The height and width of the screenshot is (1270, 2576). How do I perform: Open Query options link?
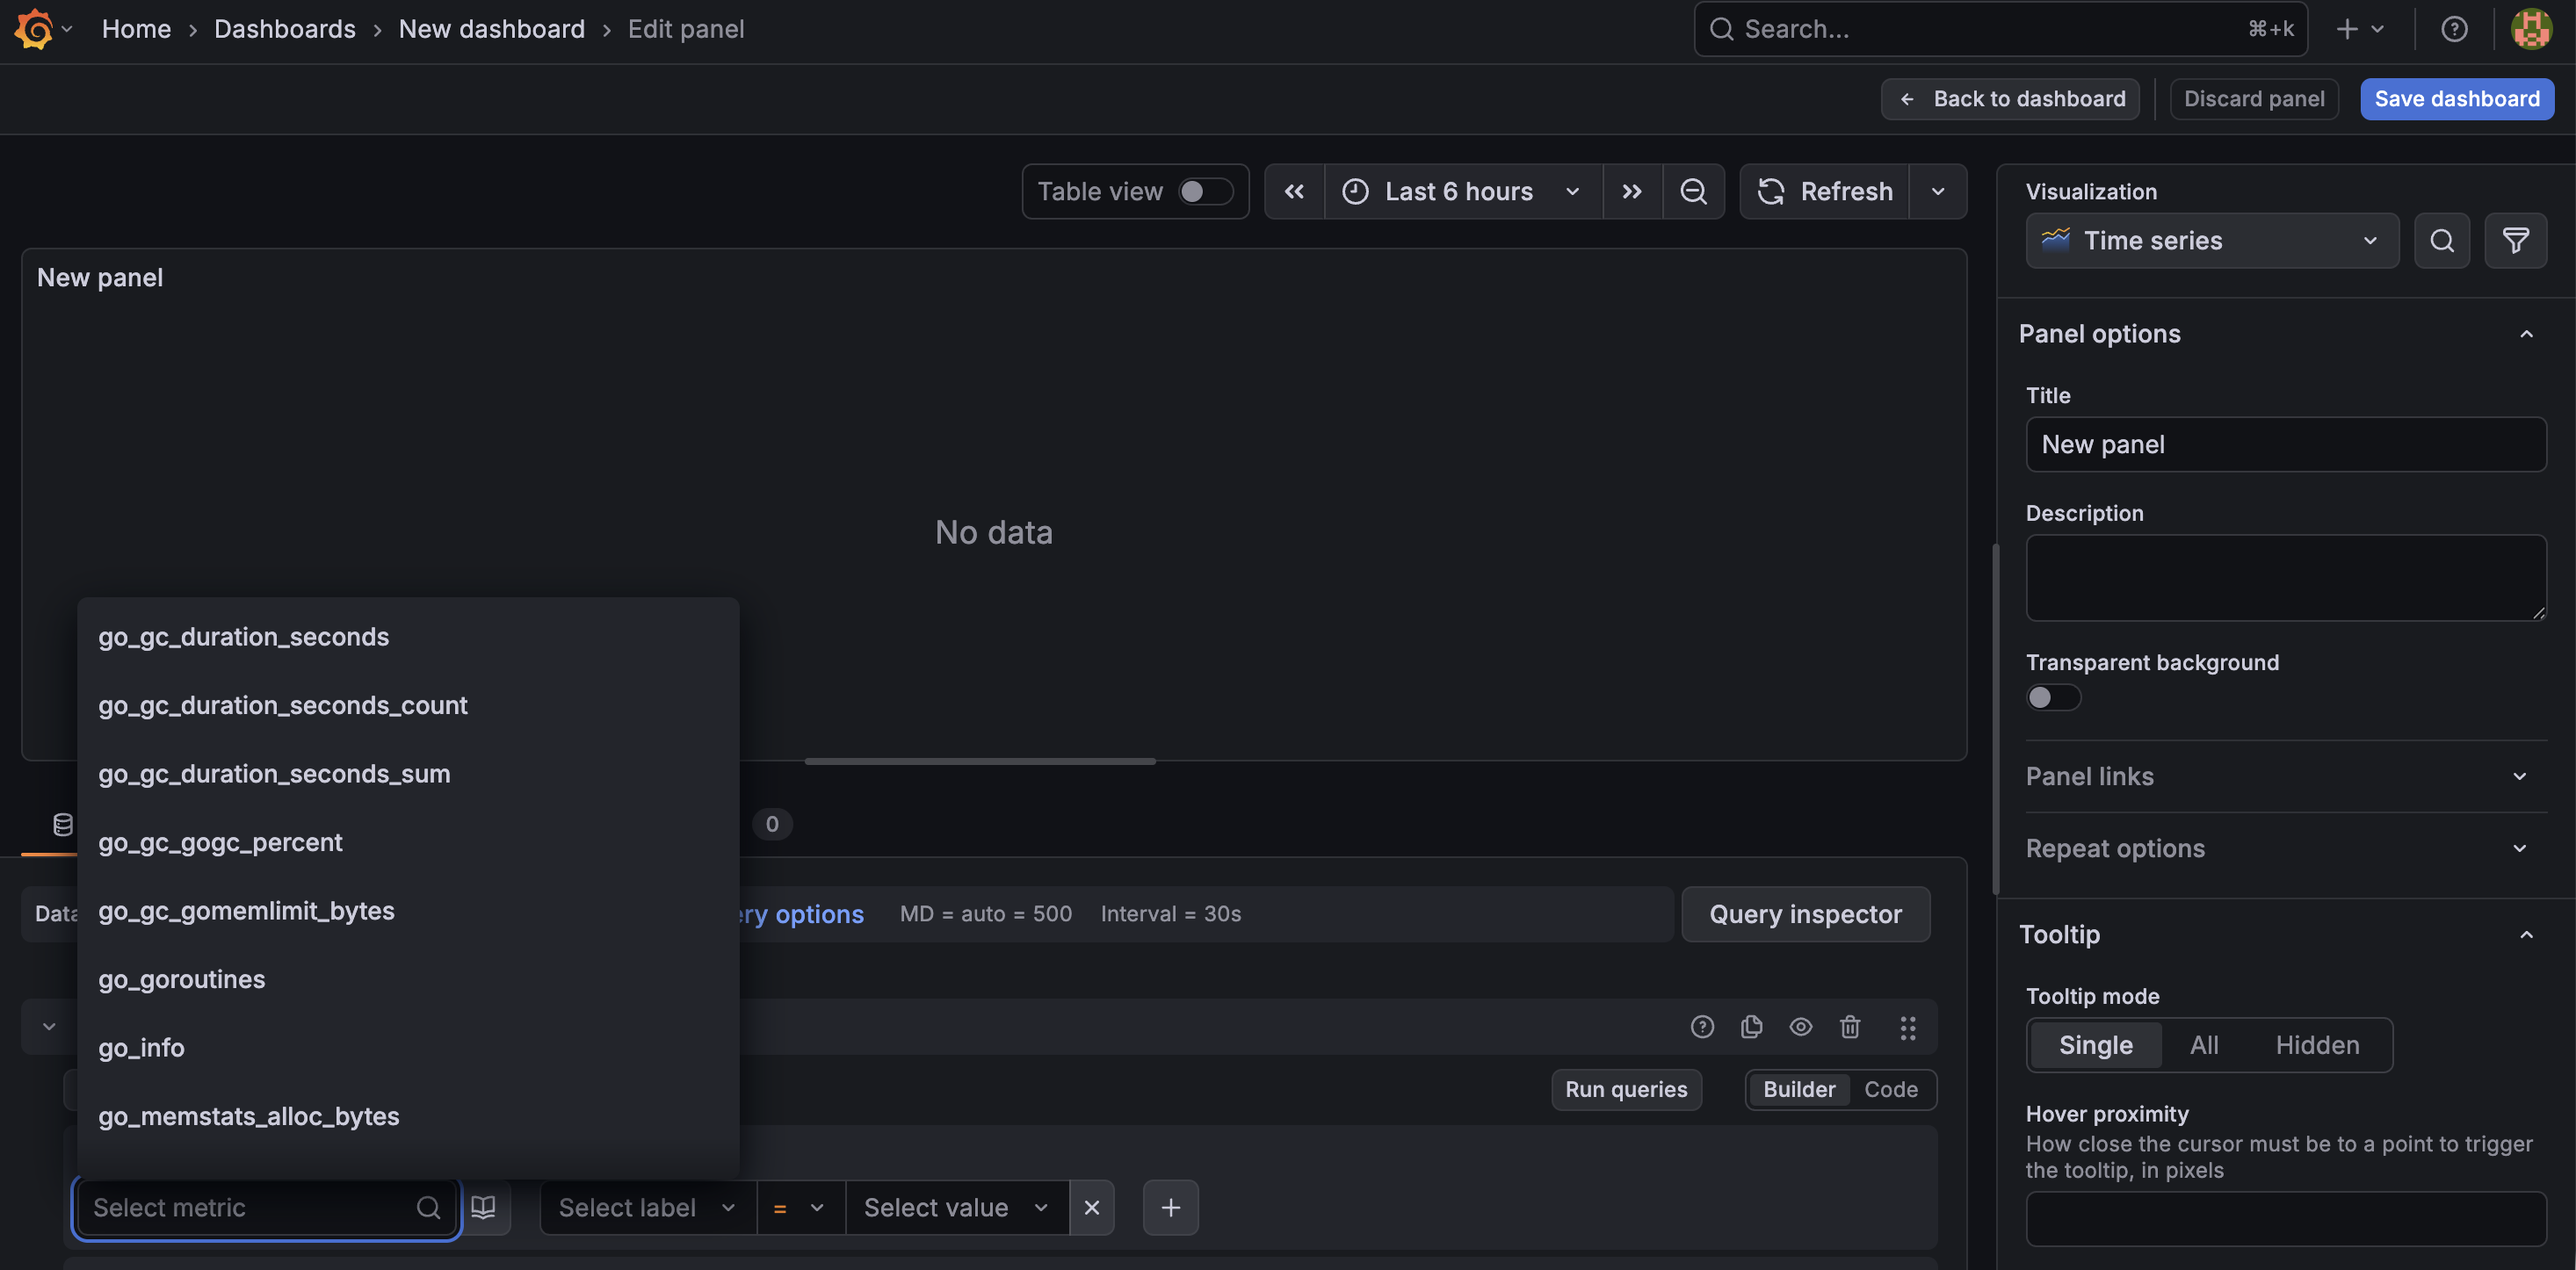point(801,914)
